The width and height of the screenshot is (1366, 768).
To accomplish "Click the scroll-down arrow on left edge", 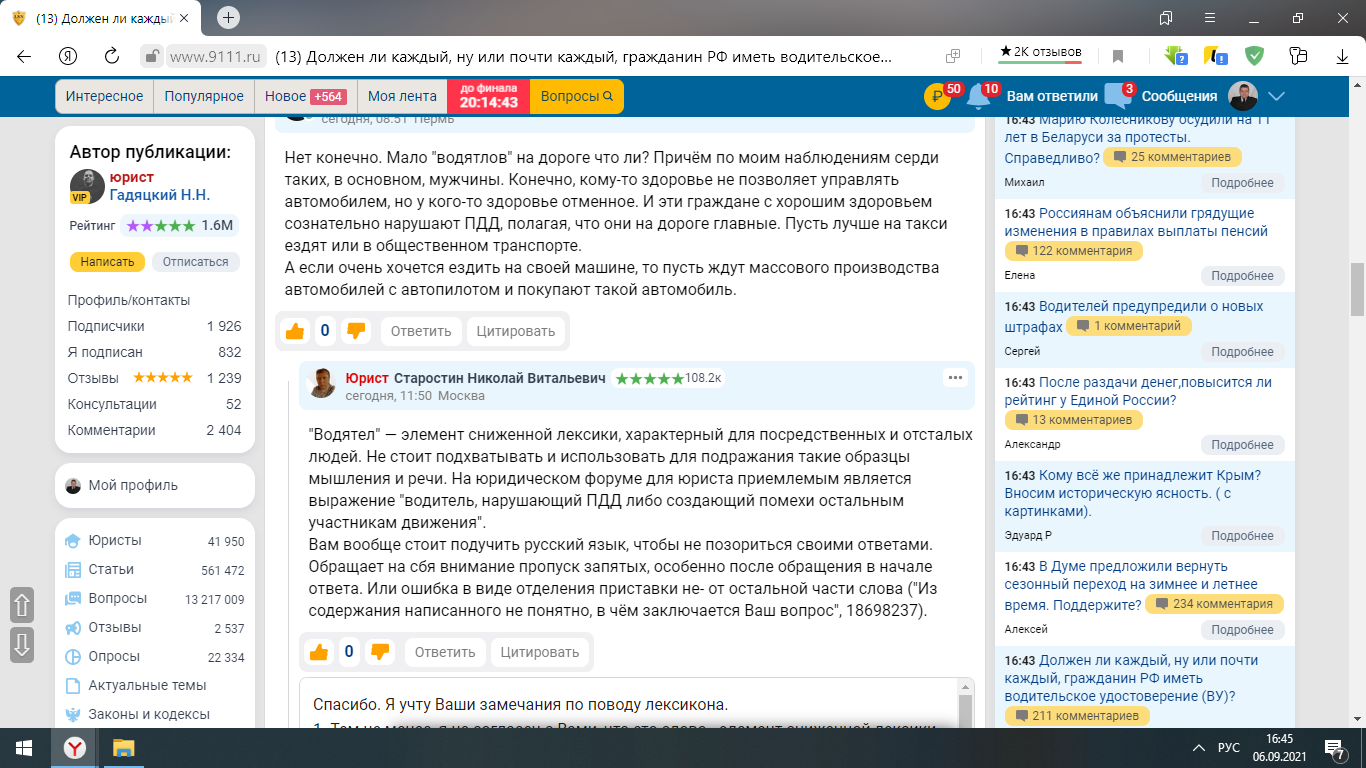I will coord(22,645).
